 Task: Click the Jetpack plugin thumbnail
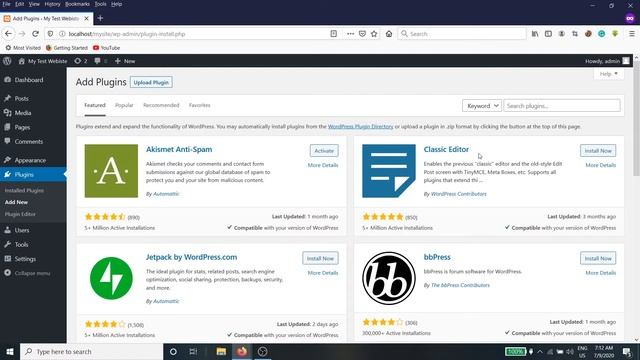[x=111, y=278]
